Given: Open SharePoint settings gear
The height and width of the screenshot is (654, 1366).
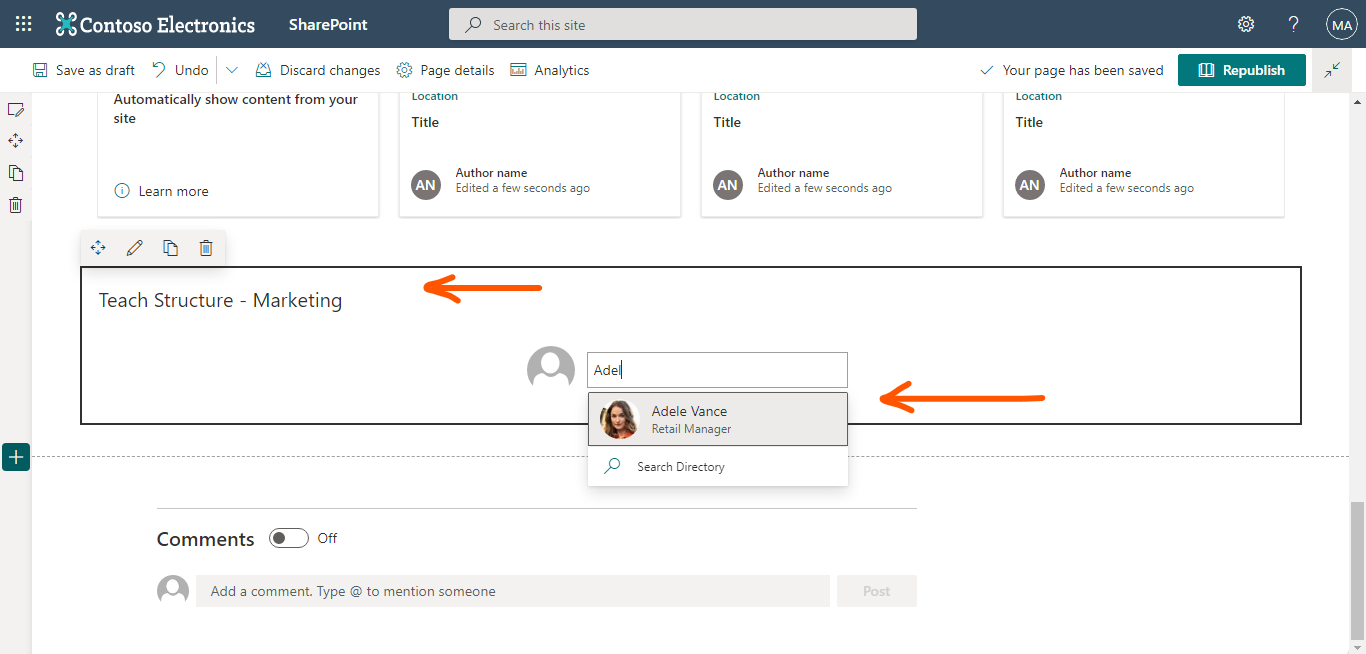Looking at the screenshot, I should click(1245, 23).
